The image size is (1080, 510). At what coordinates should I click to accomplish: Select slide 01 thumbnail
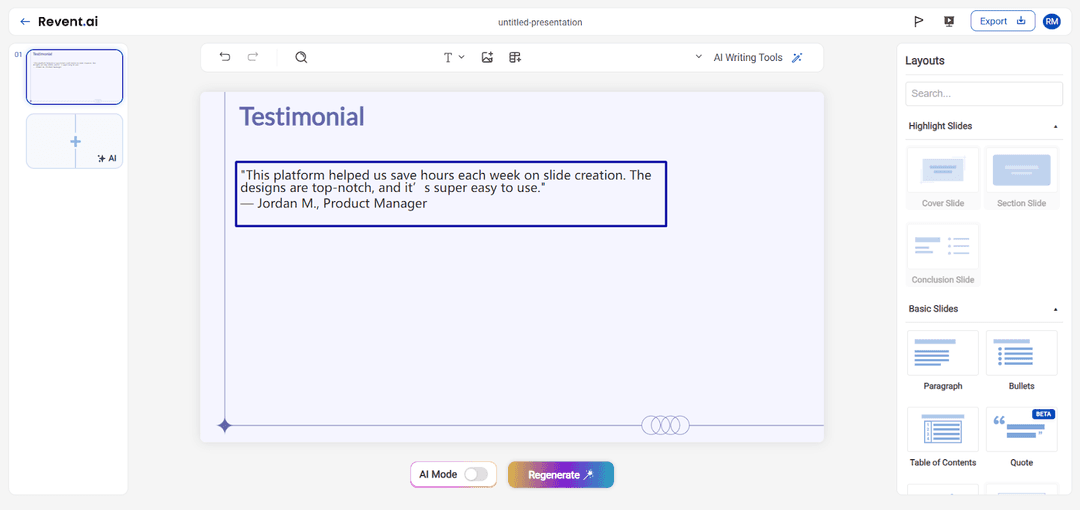coord(74,76)
